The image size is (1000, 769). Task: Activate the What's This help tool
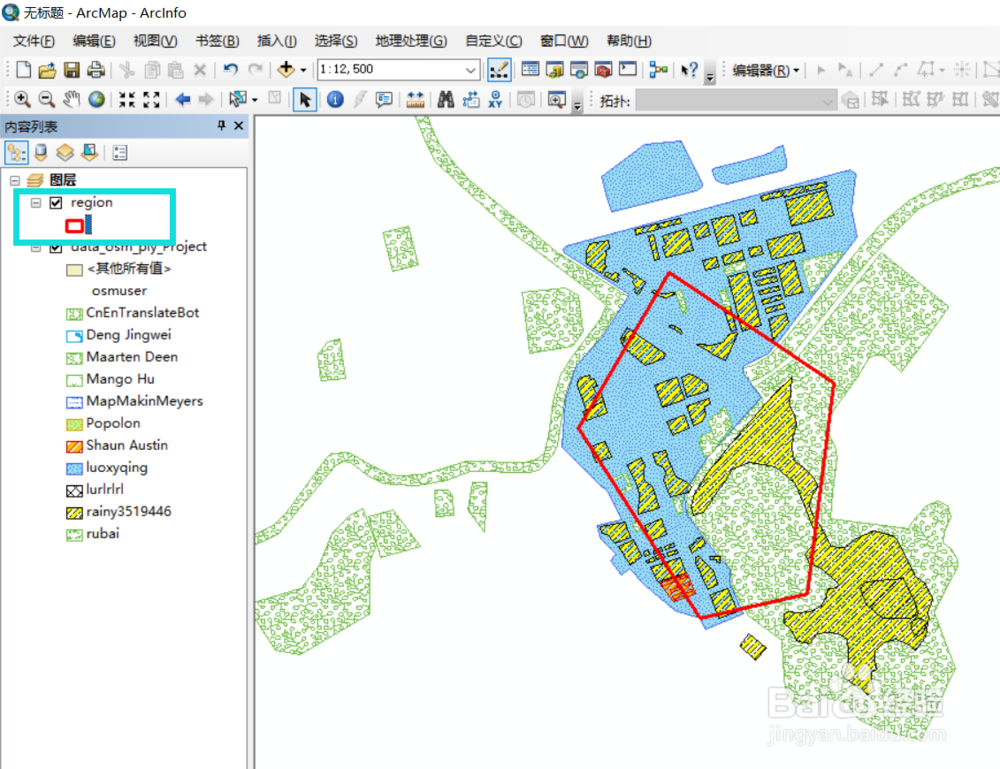689,70
